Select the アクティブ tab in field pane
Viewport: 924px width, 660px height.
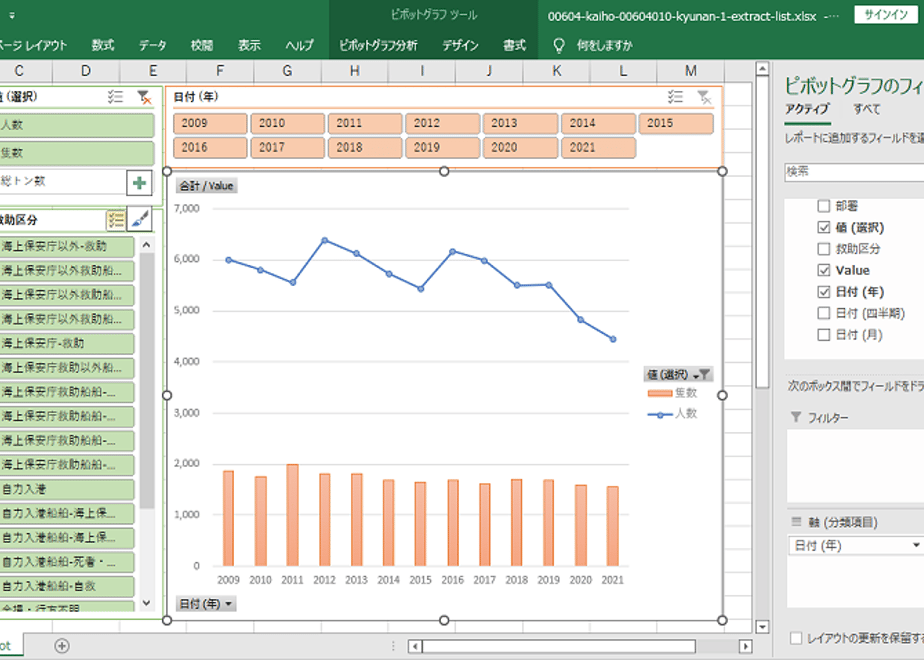pyautogui.click(x=807, y=109)
